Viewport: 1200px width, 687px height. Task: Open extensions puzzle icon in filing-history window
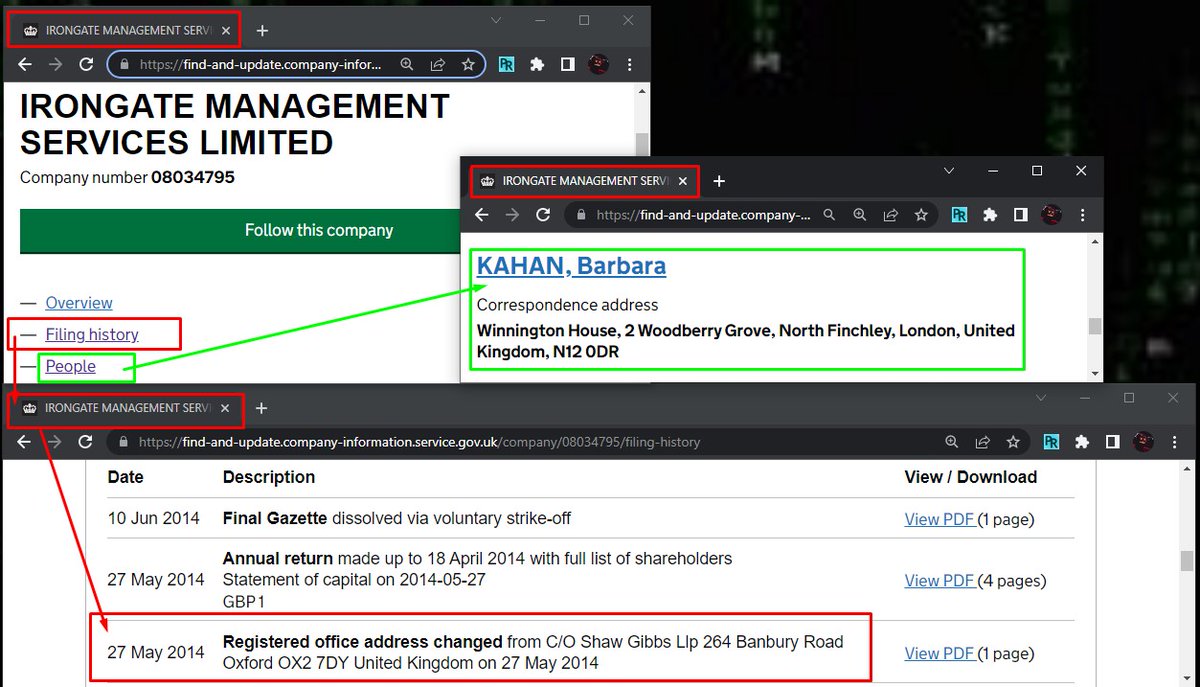(1082, 442)
